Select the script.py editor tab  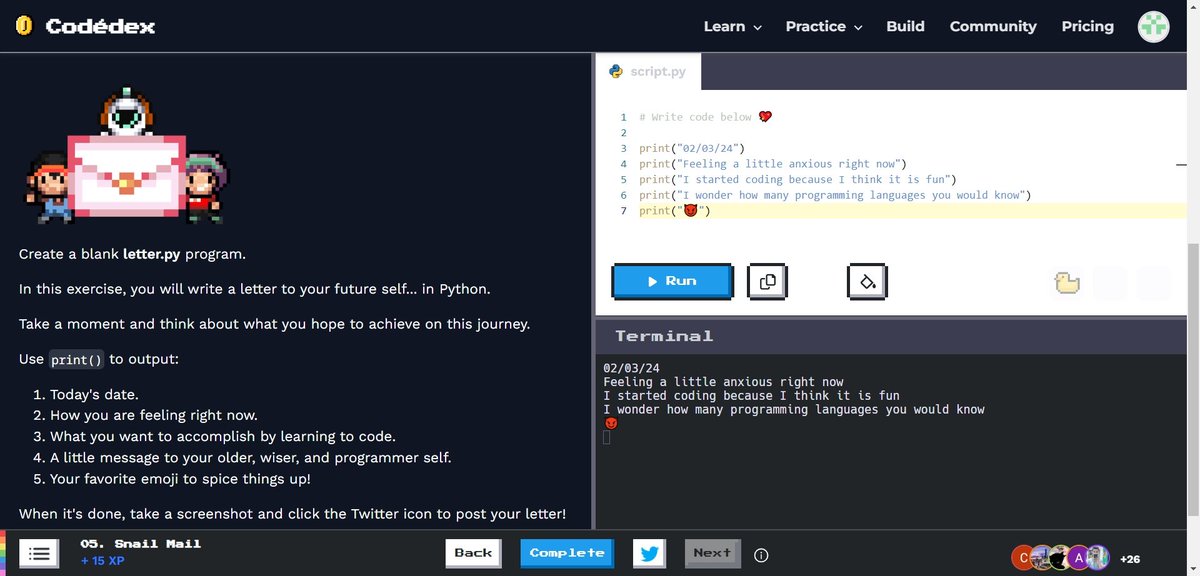(648, 72)
